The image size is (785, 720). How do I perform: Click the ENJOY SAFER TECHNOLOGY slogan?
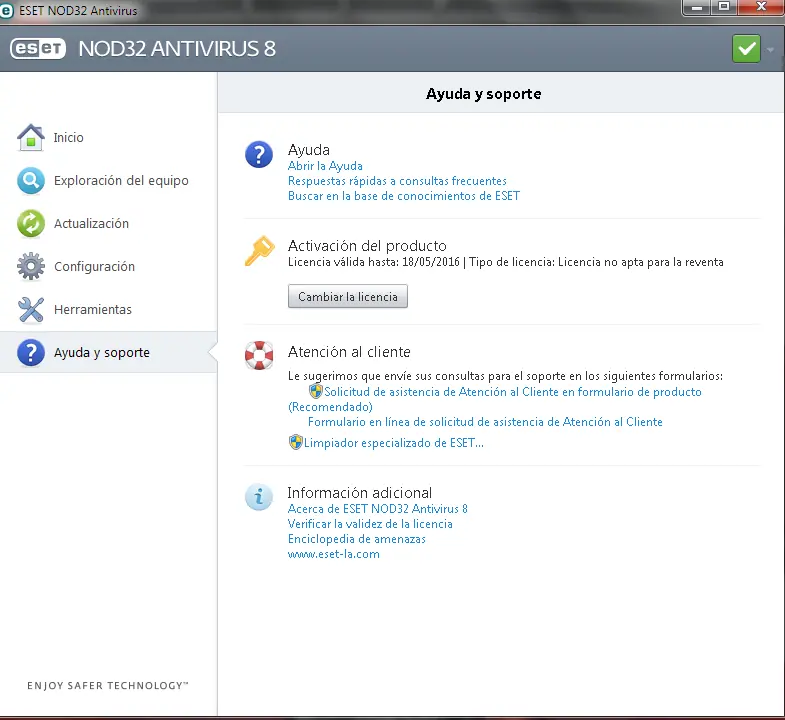click(108, 685)
